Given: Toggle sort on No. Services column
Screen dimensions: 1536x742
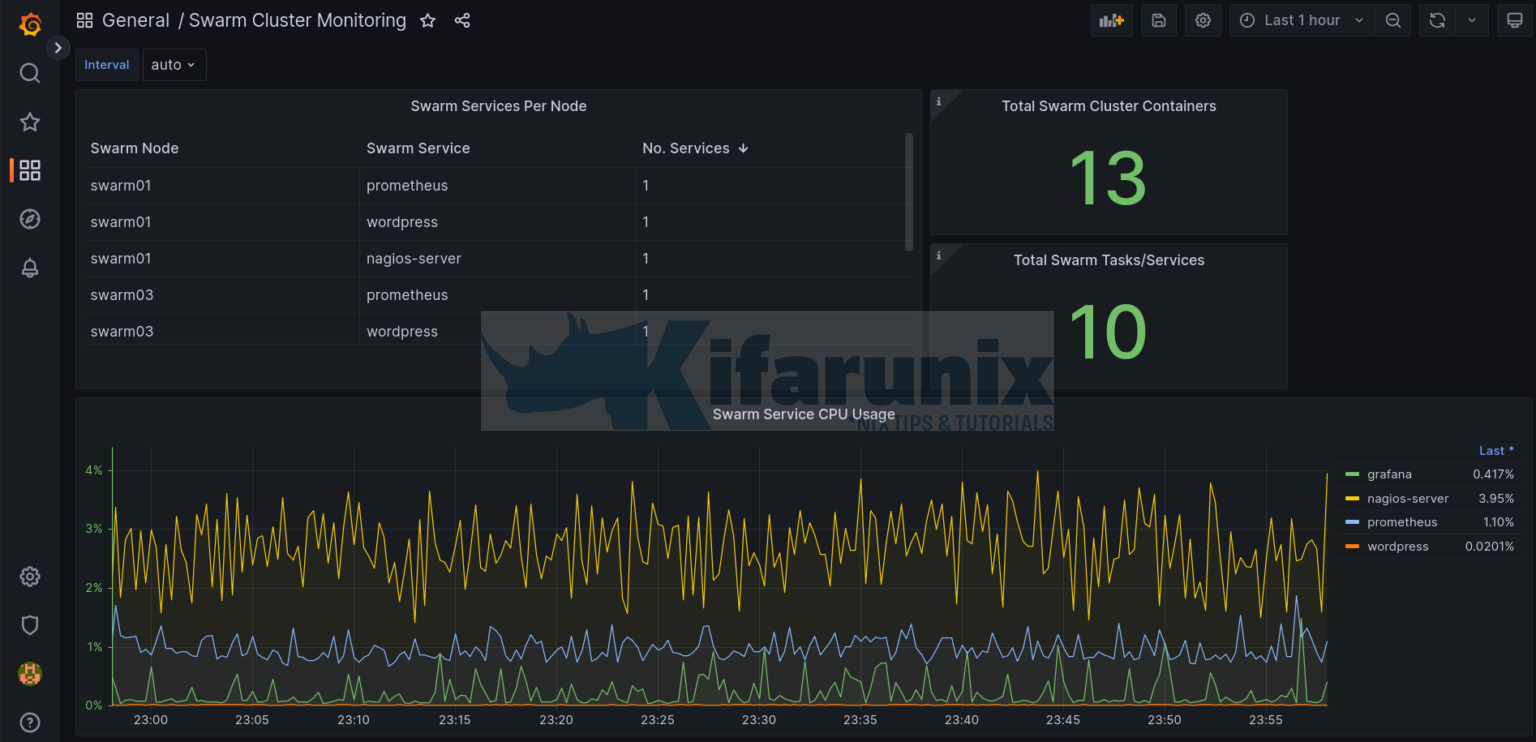Looking at the screenshot, I should tap(695, 148).
